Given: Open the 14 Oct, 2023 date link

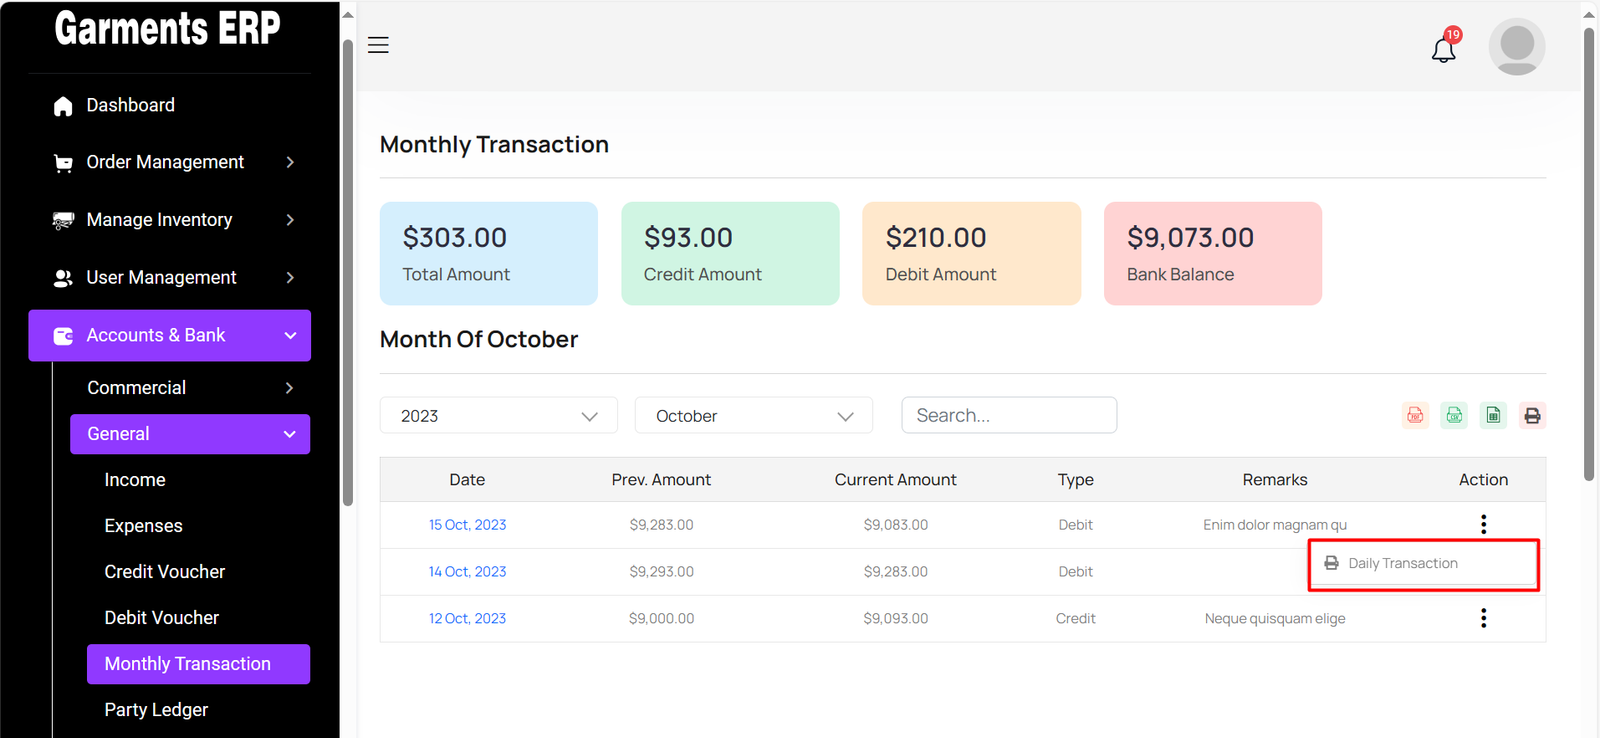Looking at the screenshot, I should pyautogui.click(x=467, y=572).
